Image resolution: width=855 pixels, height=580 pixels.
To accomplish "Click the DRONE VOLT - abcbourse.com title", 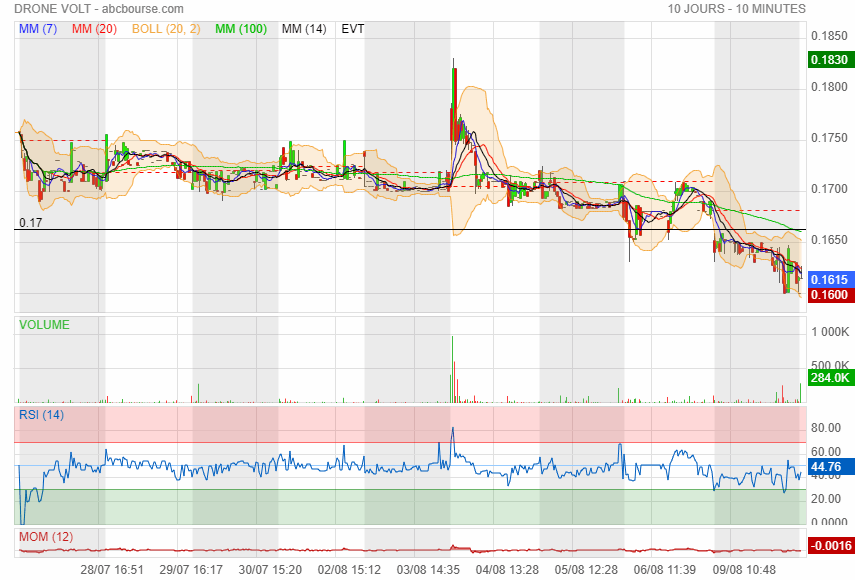I will (99, 9).
